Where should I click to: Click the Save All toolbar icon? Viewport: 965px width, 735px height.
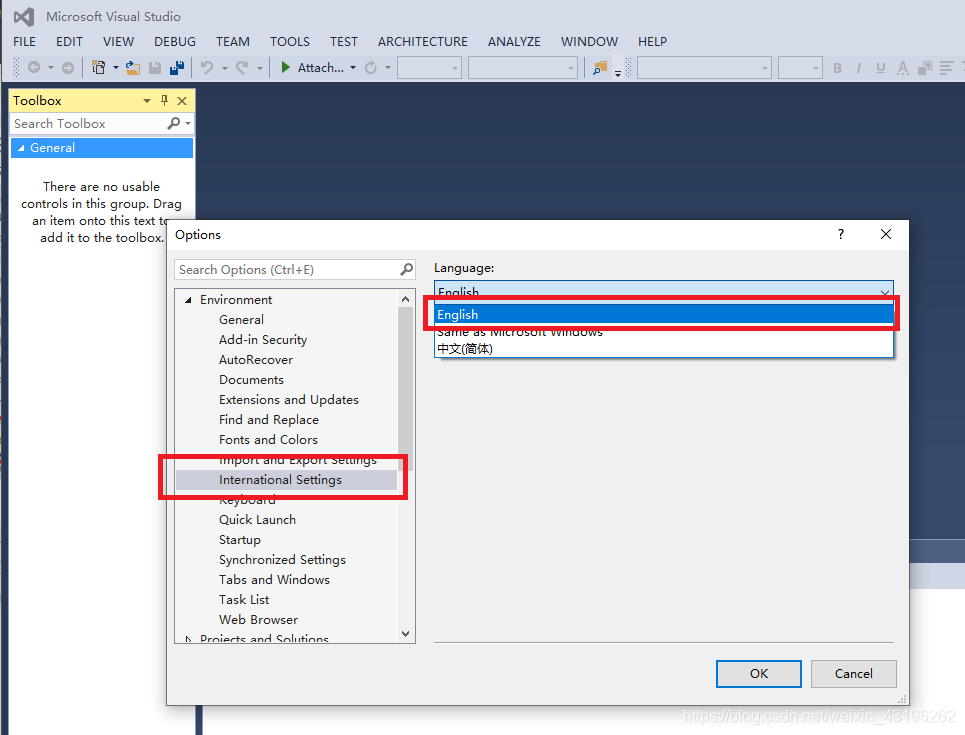tap(177, 68)
